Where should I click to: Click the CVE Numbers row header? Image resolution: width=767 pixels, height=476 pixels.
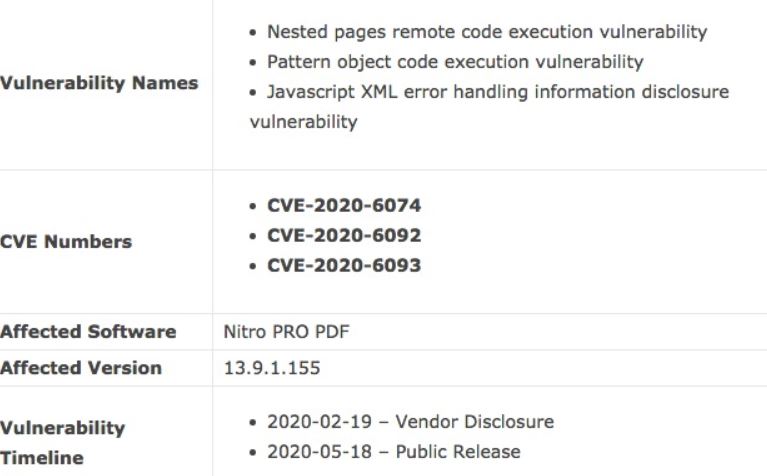(x=66, y=242)
